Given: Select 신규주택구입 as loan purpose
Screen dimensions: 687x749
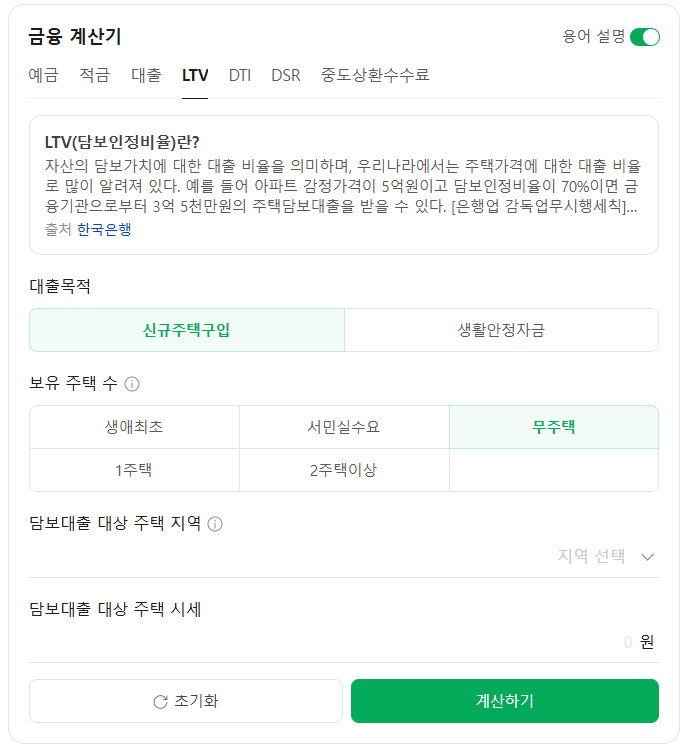Looking at the screenshot, I should coord(187,330).
